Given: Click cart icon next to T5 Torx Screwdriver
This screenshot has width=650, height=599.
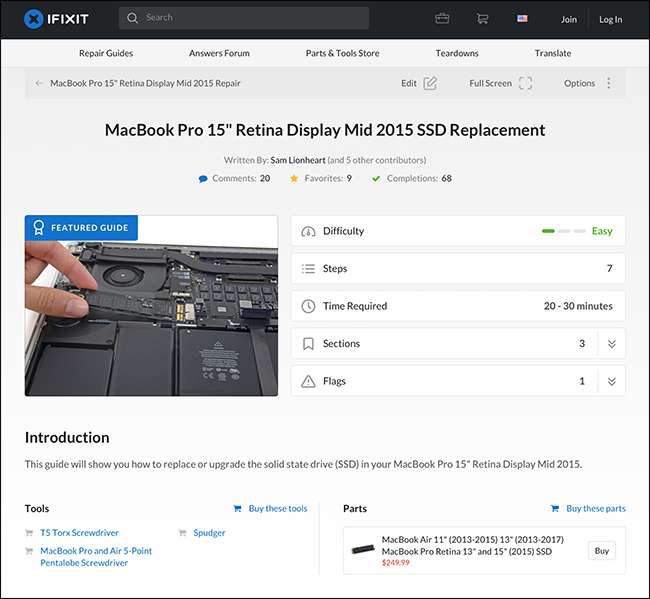Looking at the screenshot, I should coord(30,533).
